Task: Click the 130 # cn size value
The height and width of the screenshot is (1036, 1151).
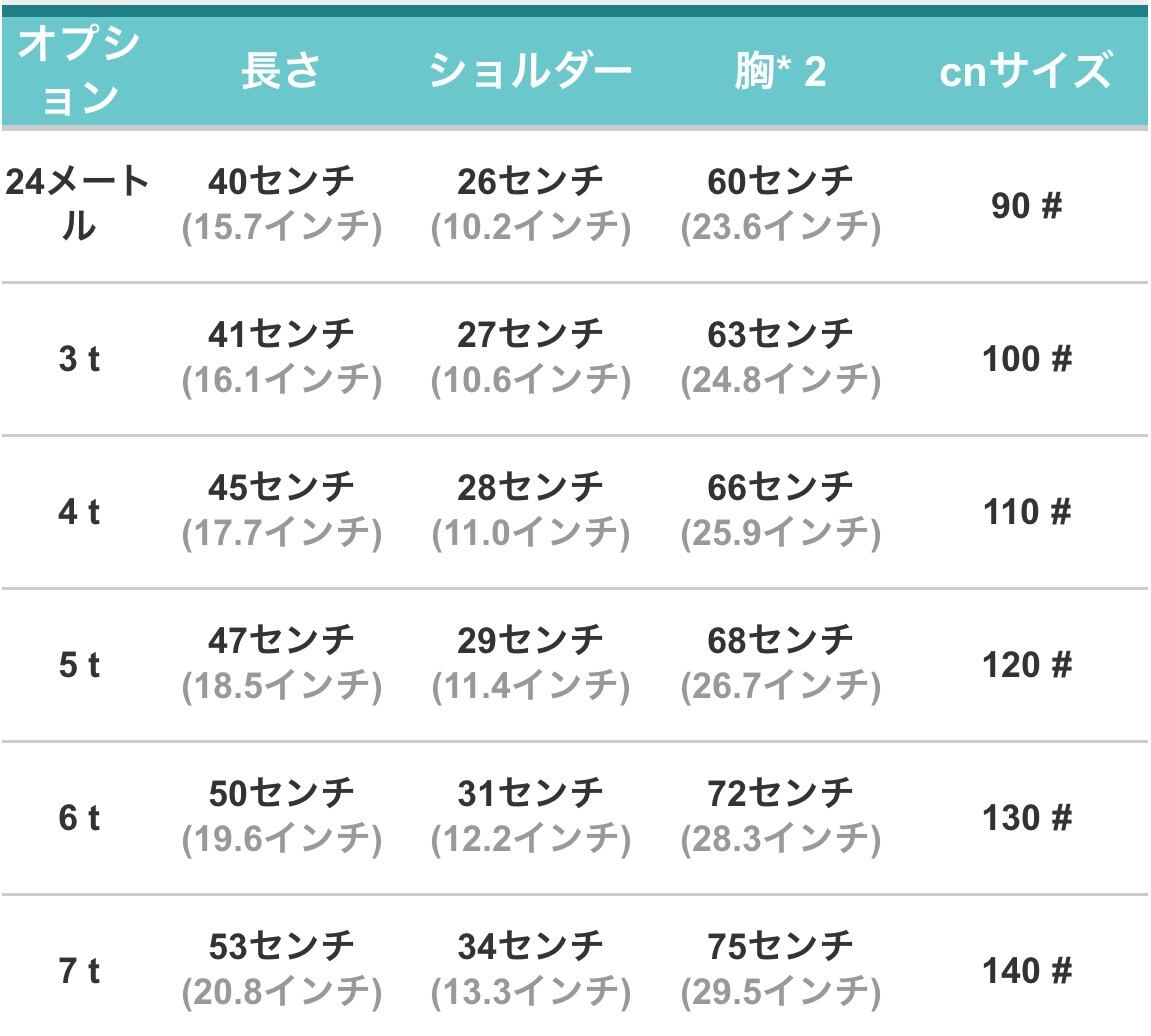Action: click(1026, 818)
